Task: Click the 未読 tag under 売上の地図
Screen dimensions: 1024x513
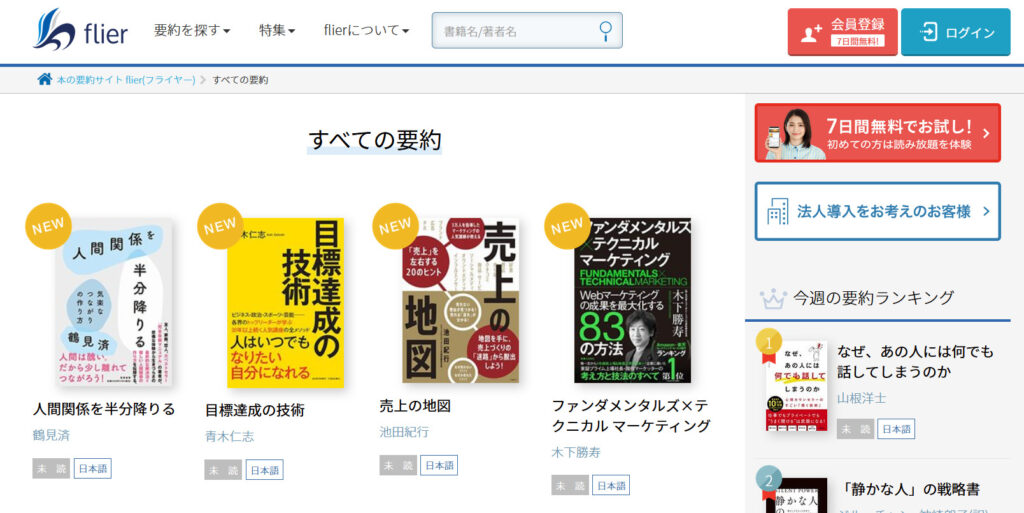Action: [x=398, y=465]
